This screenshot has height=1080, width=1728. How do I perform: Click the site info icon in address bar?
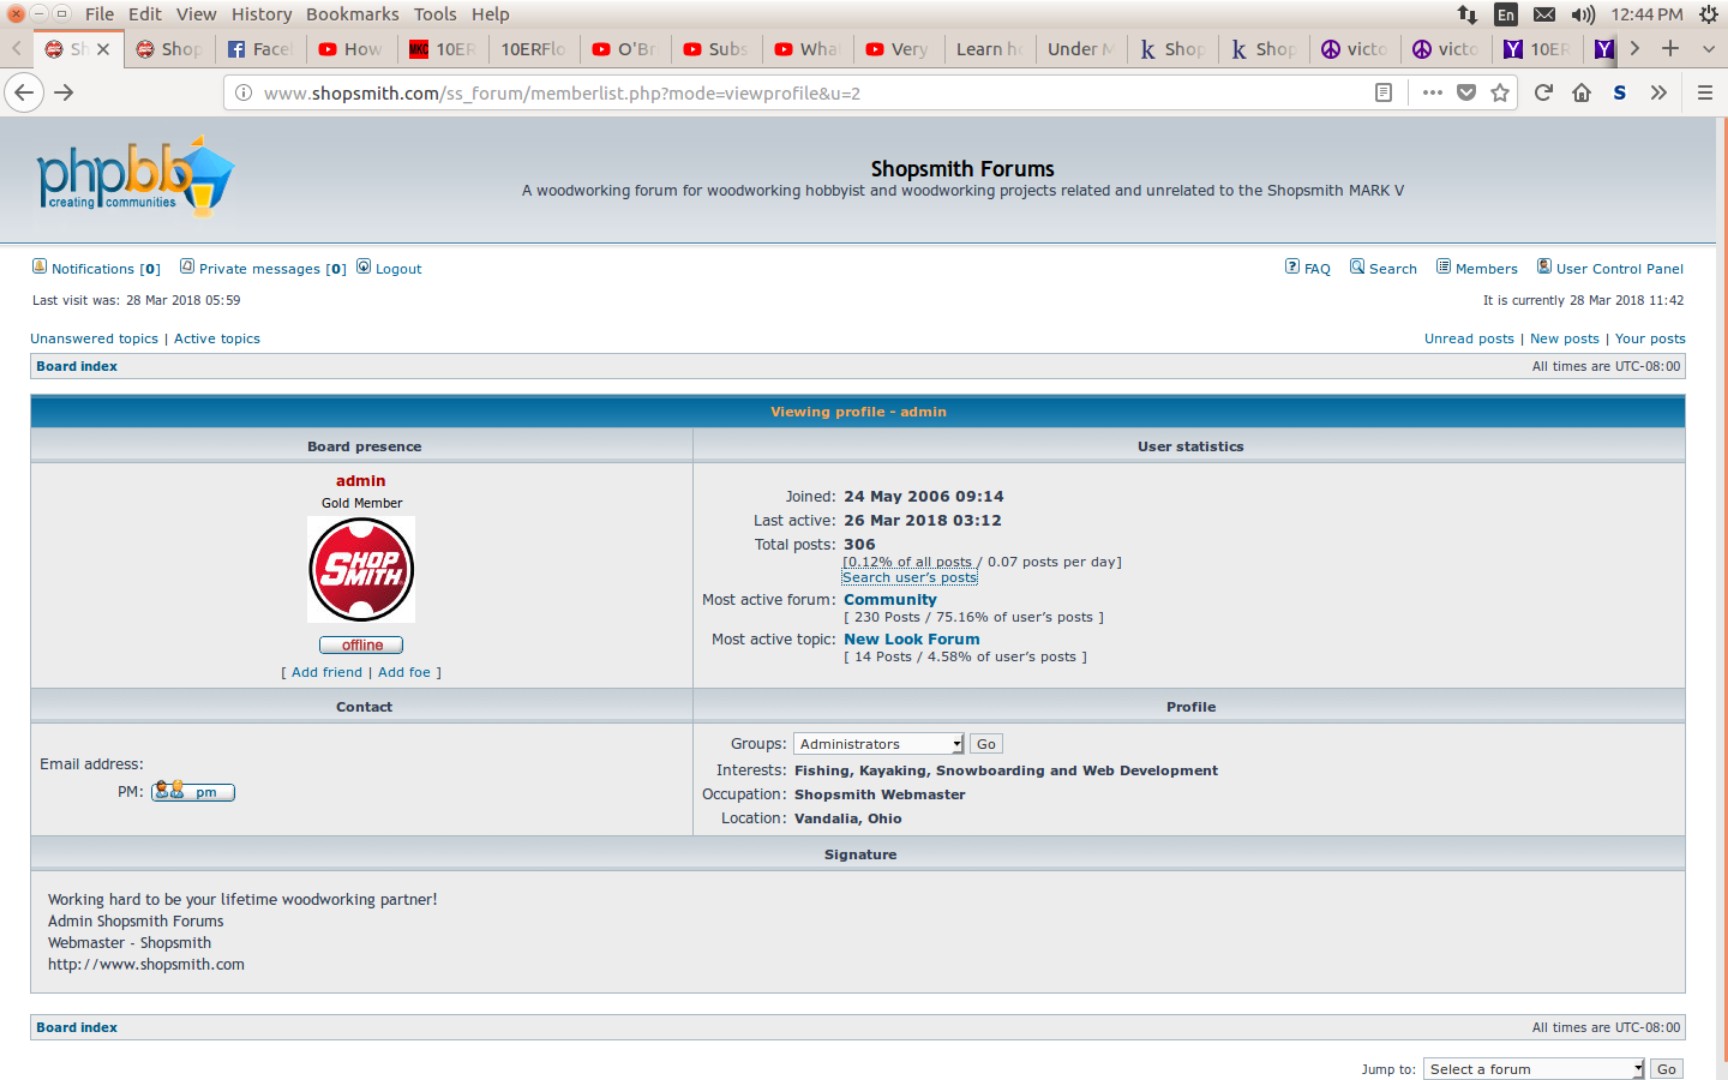pyautogui.click(x=243, y=93)
